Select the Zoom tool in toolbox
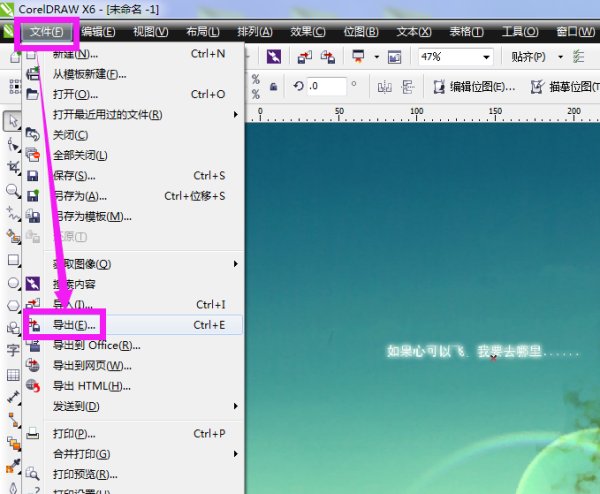This screenshot has width=600, height=494. tap(13, 190)
